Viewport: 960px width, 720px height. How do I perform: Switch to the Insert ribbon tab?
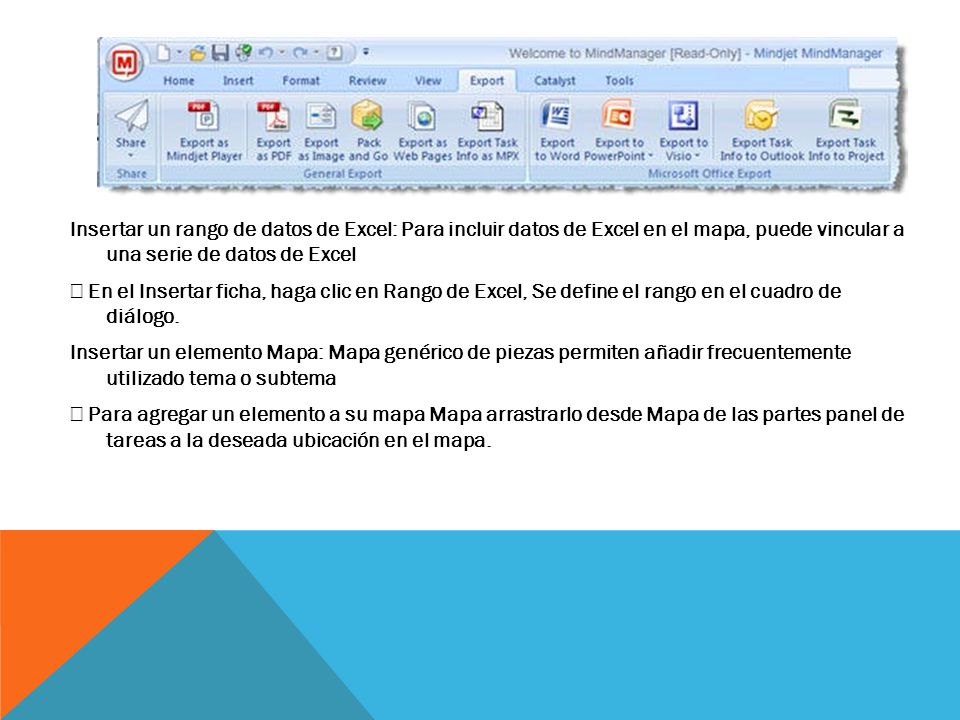tap(238, 81)
